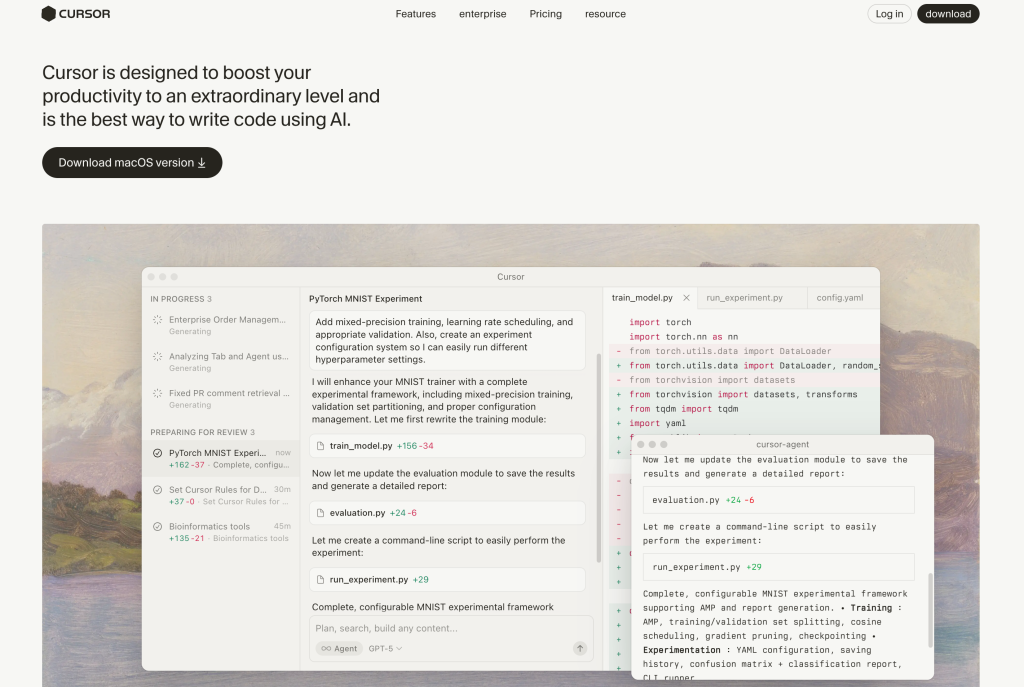Click the cursor-agent window scrollbar

pyautogui.click(x=929, y=610)
